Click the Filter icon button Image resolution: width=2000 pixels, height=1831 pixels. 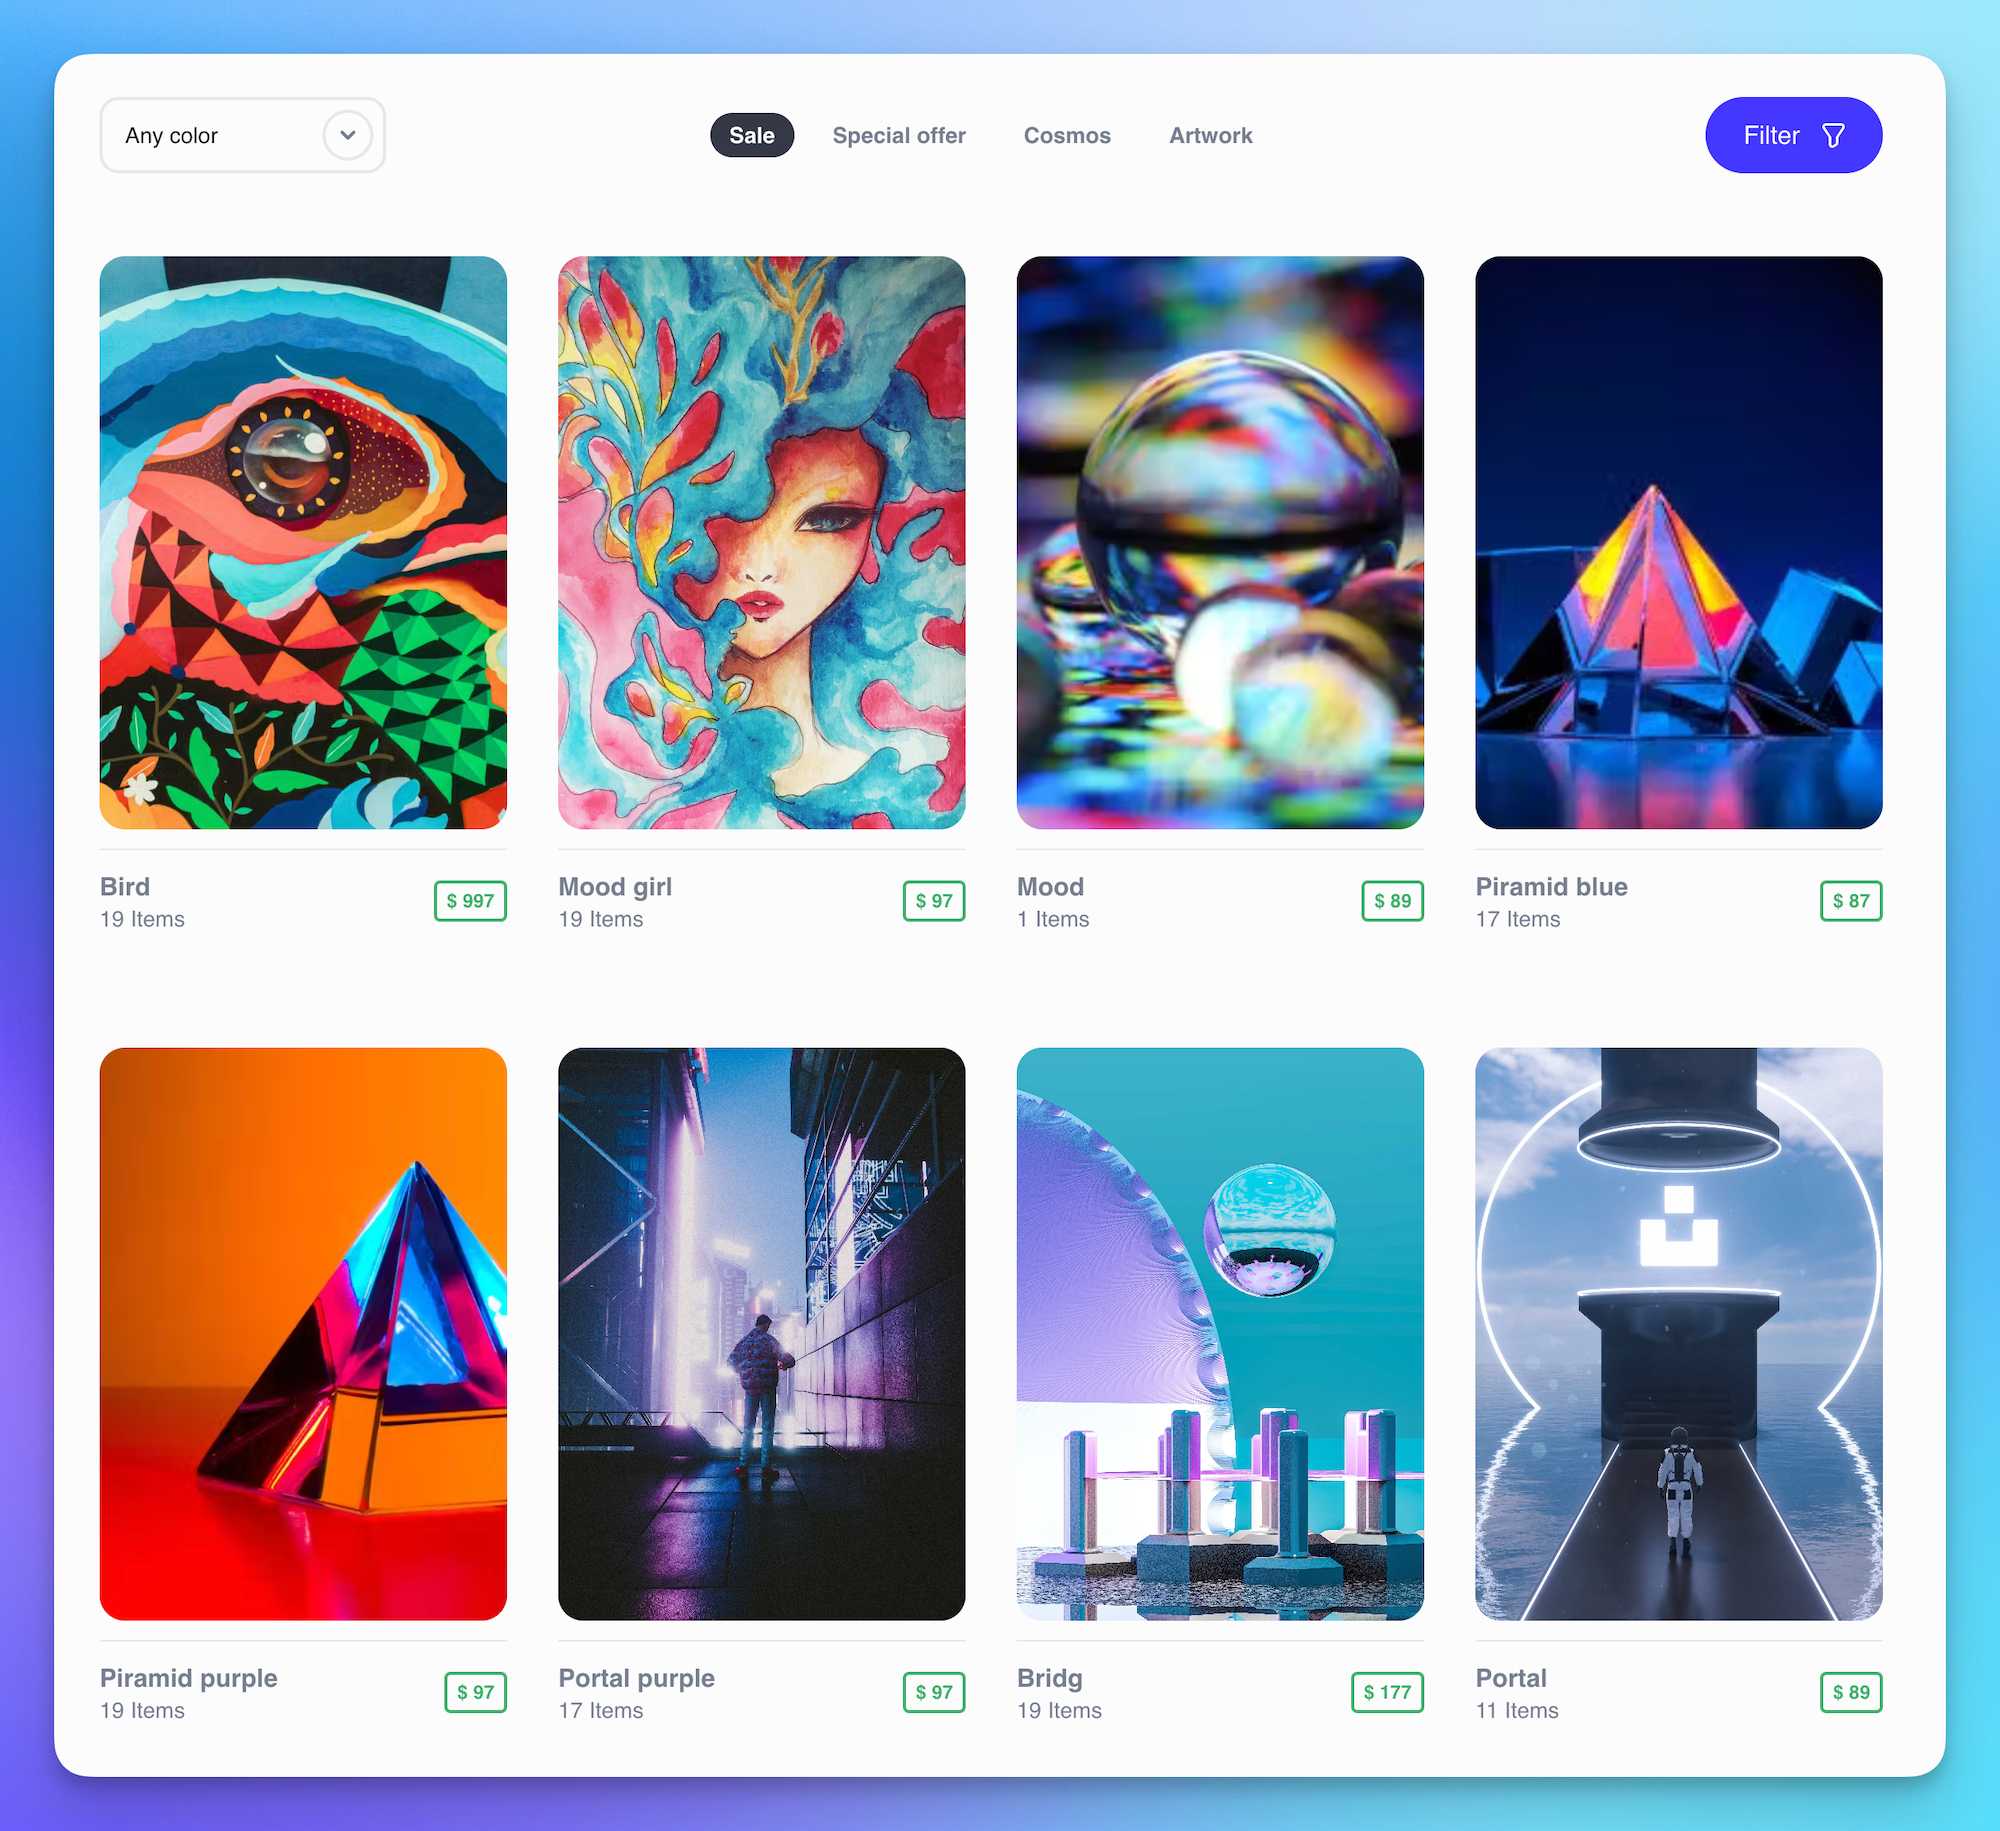coord(1834,136)
